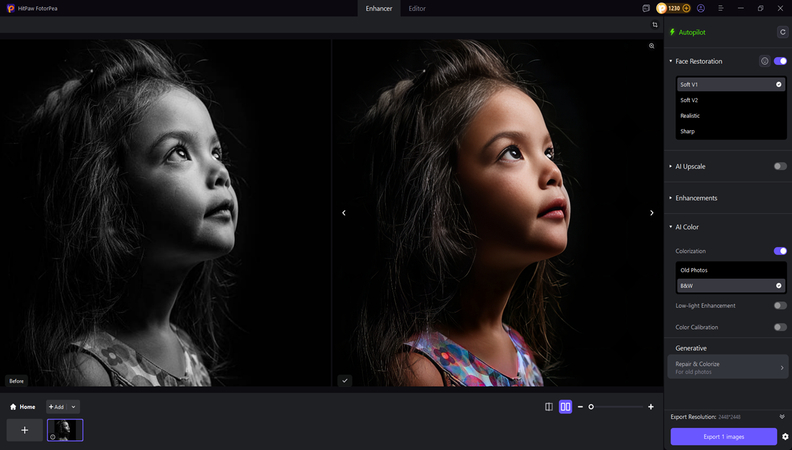Screen dimensions: 792x450
Task: Enable Low-light Enhancement switch
Action: coord(780,306)
